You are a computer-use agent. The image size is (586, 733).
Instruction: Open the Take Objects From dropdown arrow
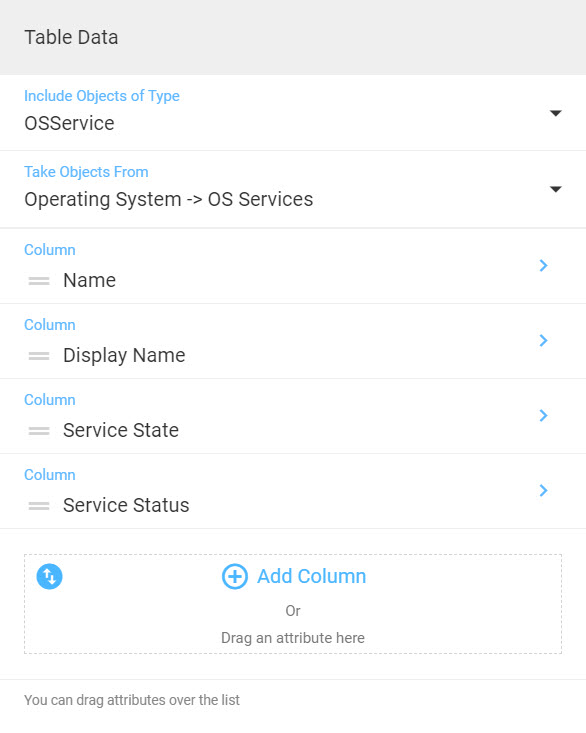(555, 189)
